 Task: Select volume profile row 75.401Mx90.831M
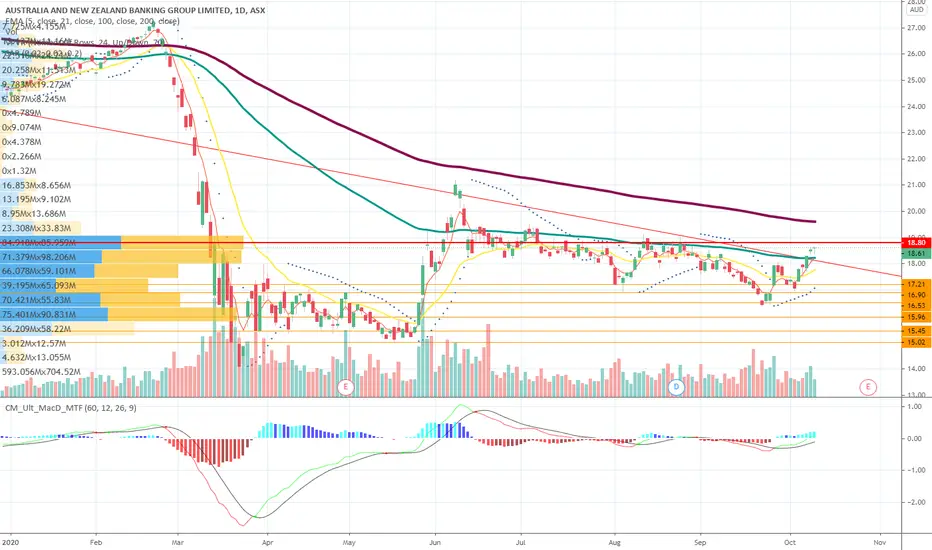pyautogui.click(x=116, y=315)
